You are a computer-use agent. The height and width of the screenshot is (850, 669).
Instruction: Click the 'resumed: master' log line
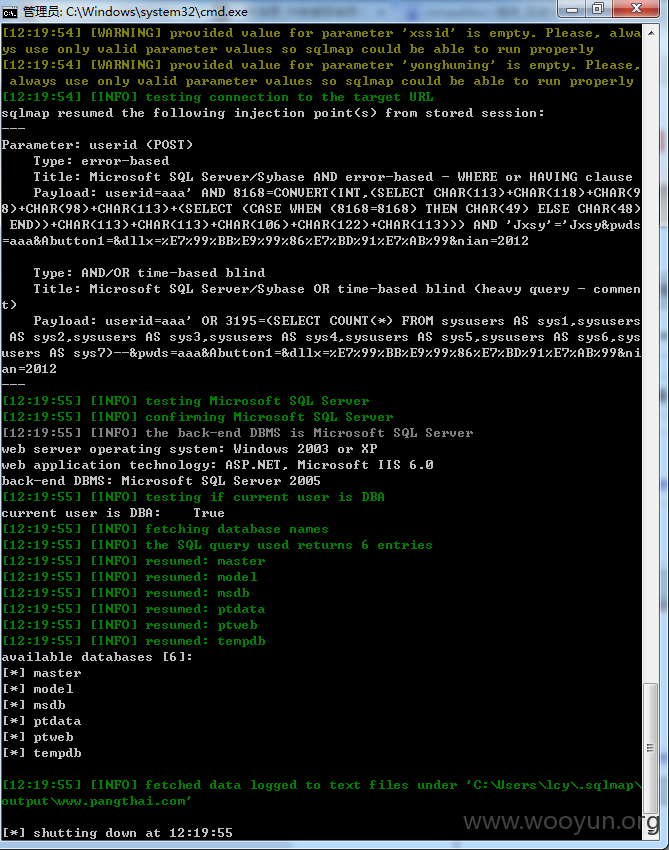pos(134,561)
